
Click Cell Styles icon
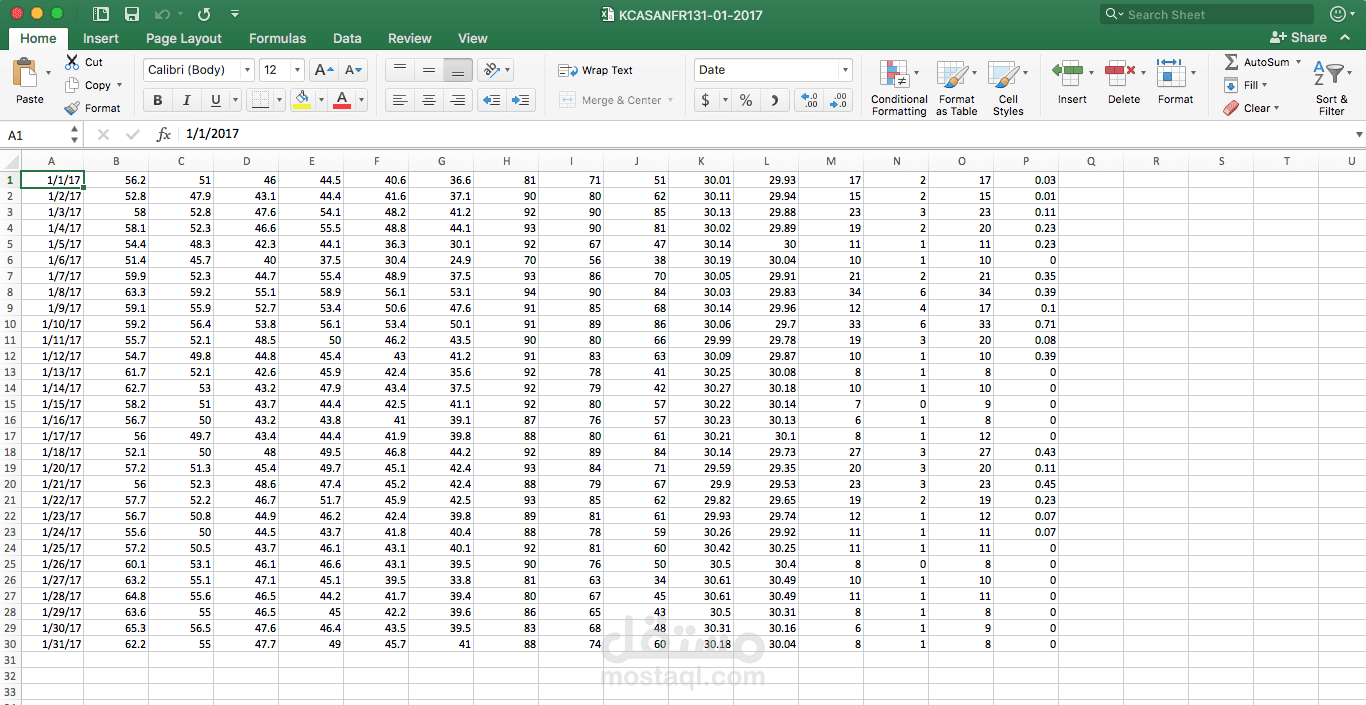[1003, 75]
